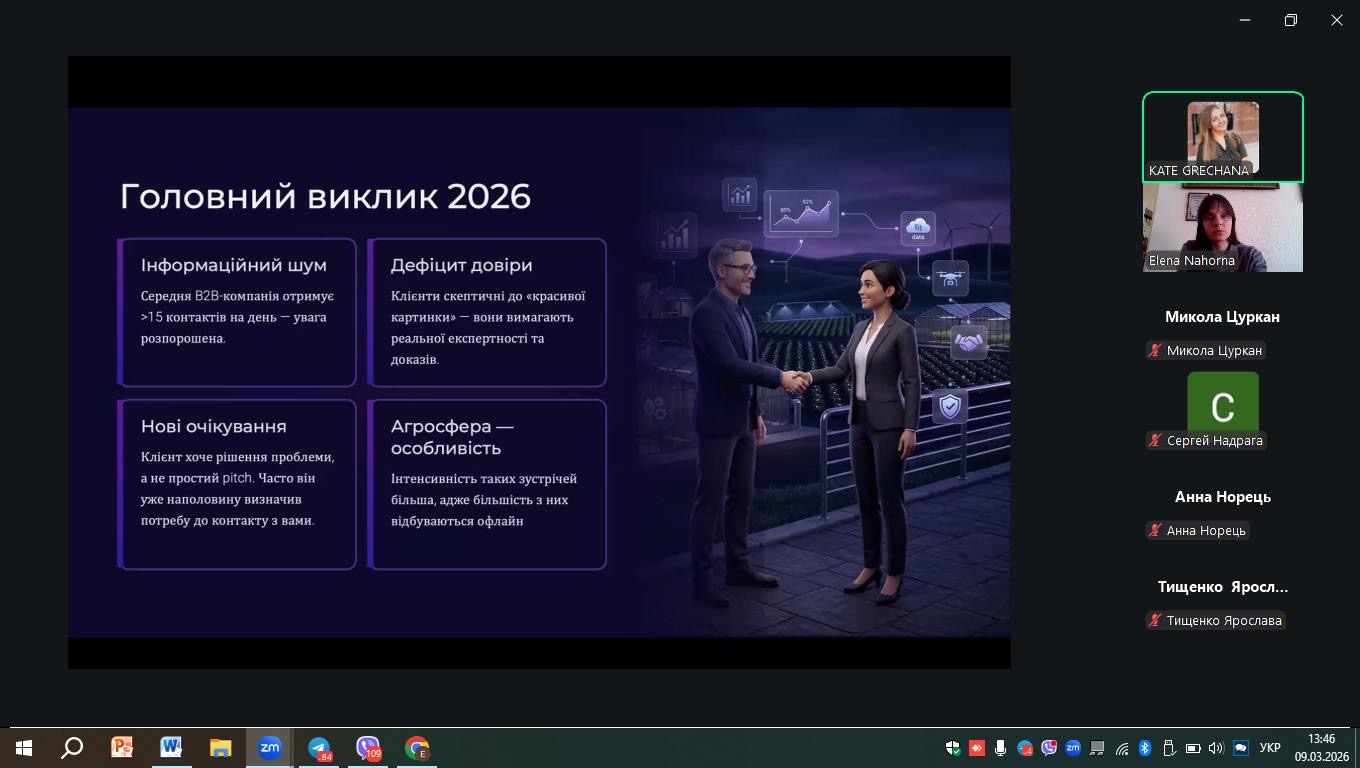Select Elena Nahorna's video tile
The image size is (1360, 768).
coord(1223,227)
